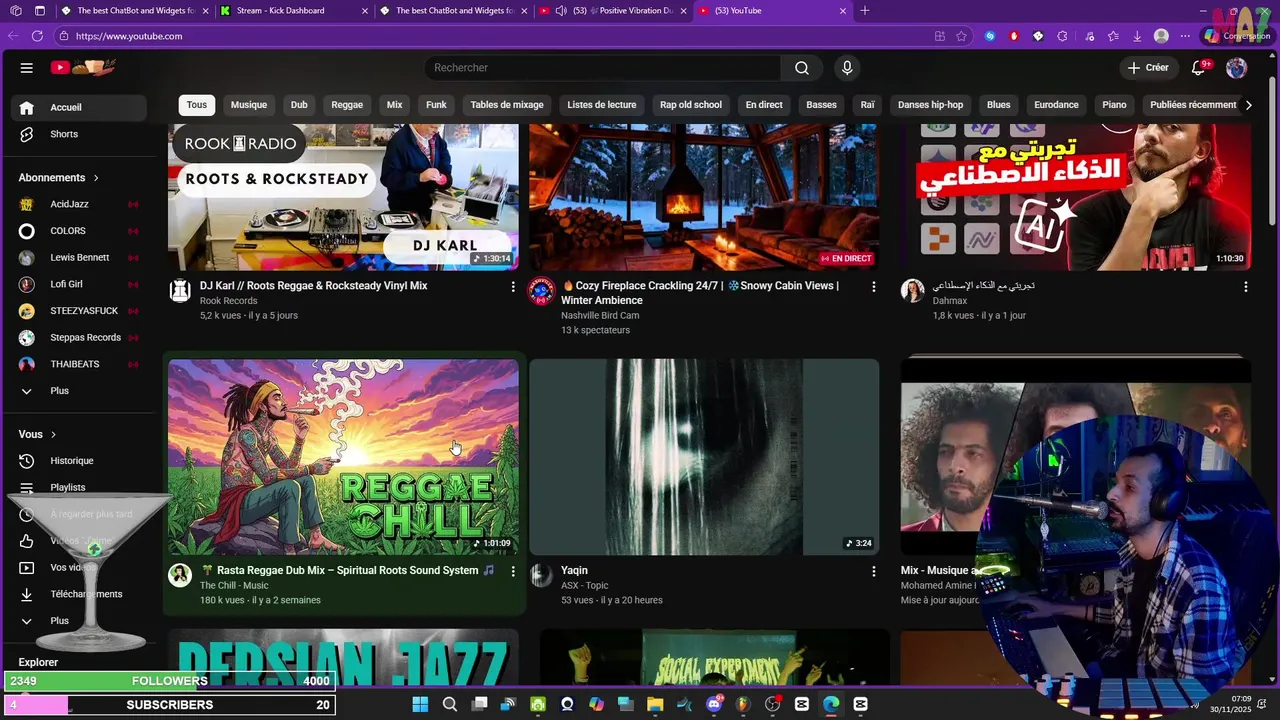Show more filter chips with right arrow
1280x720 pixels.
(1248, 105)
